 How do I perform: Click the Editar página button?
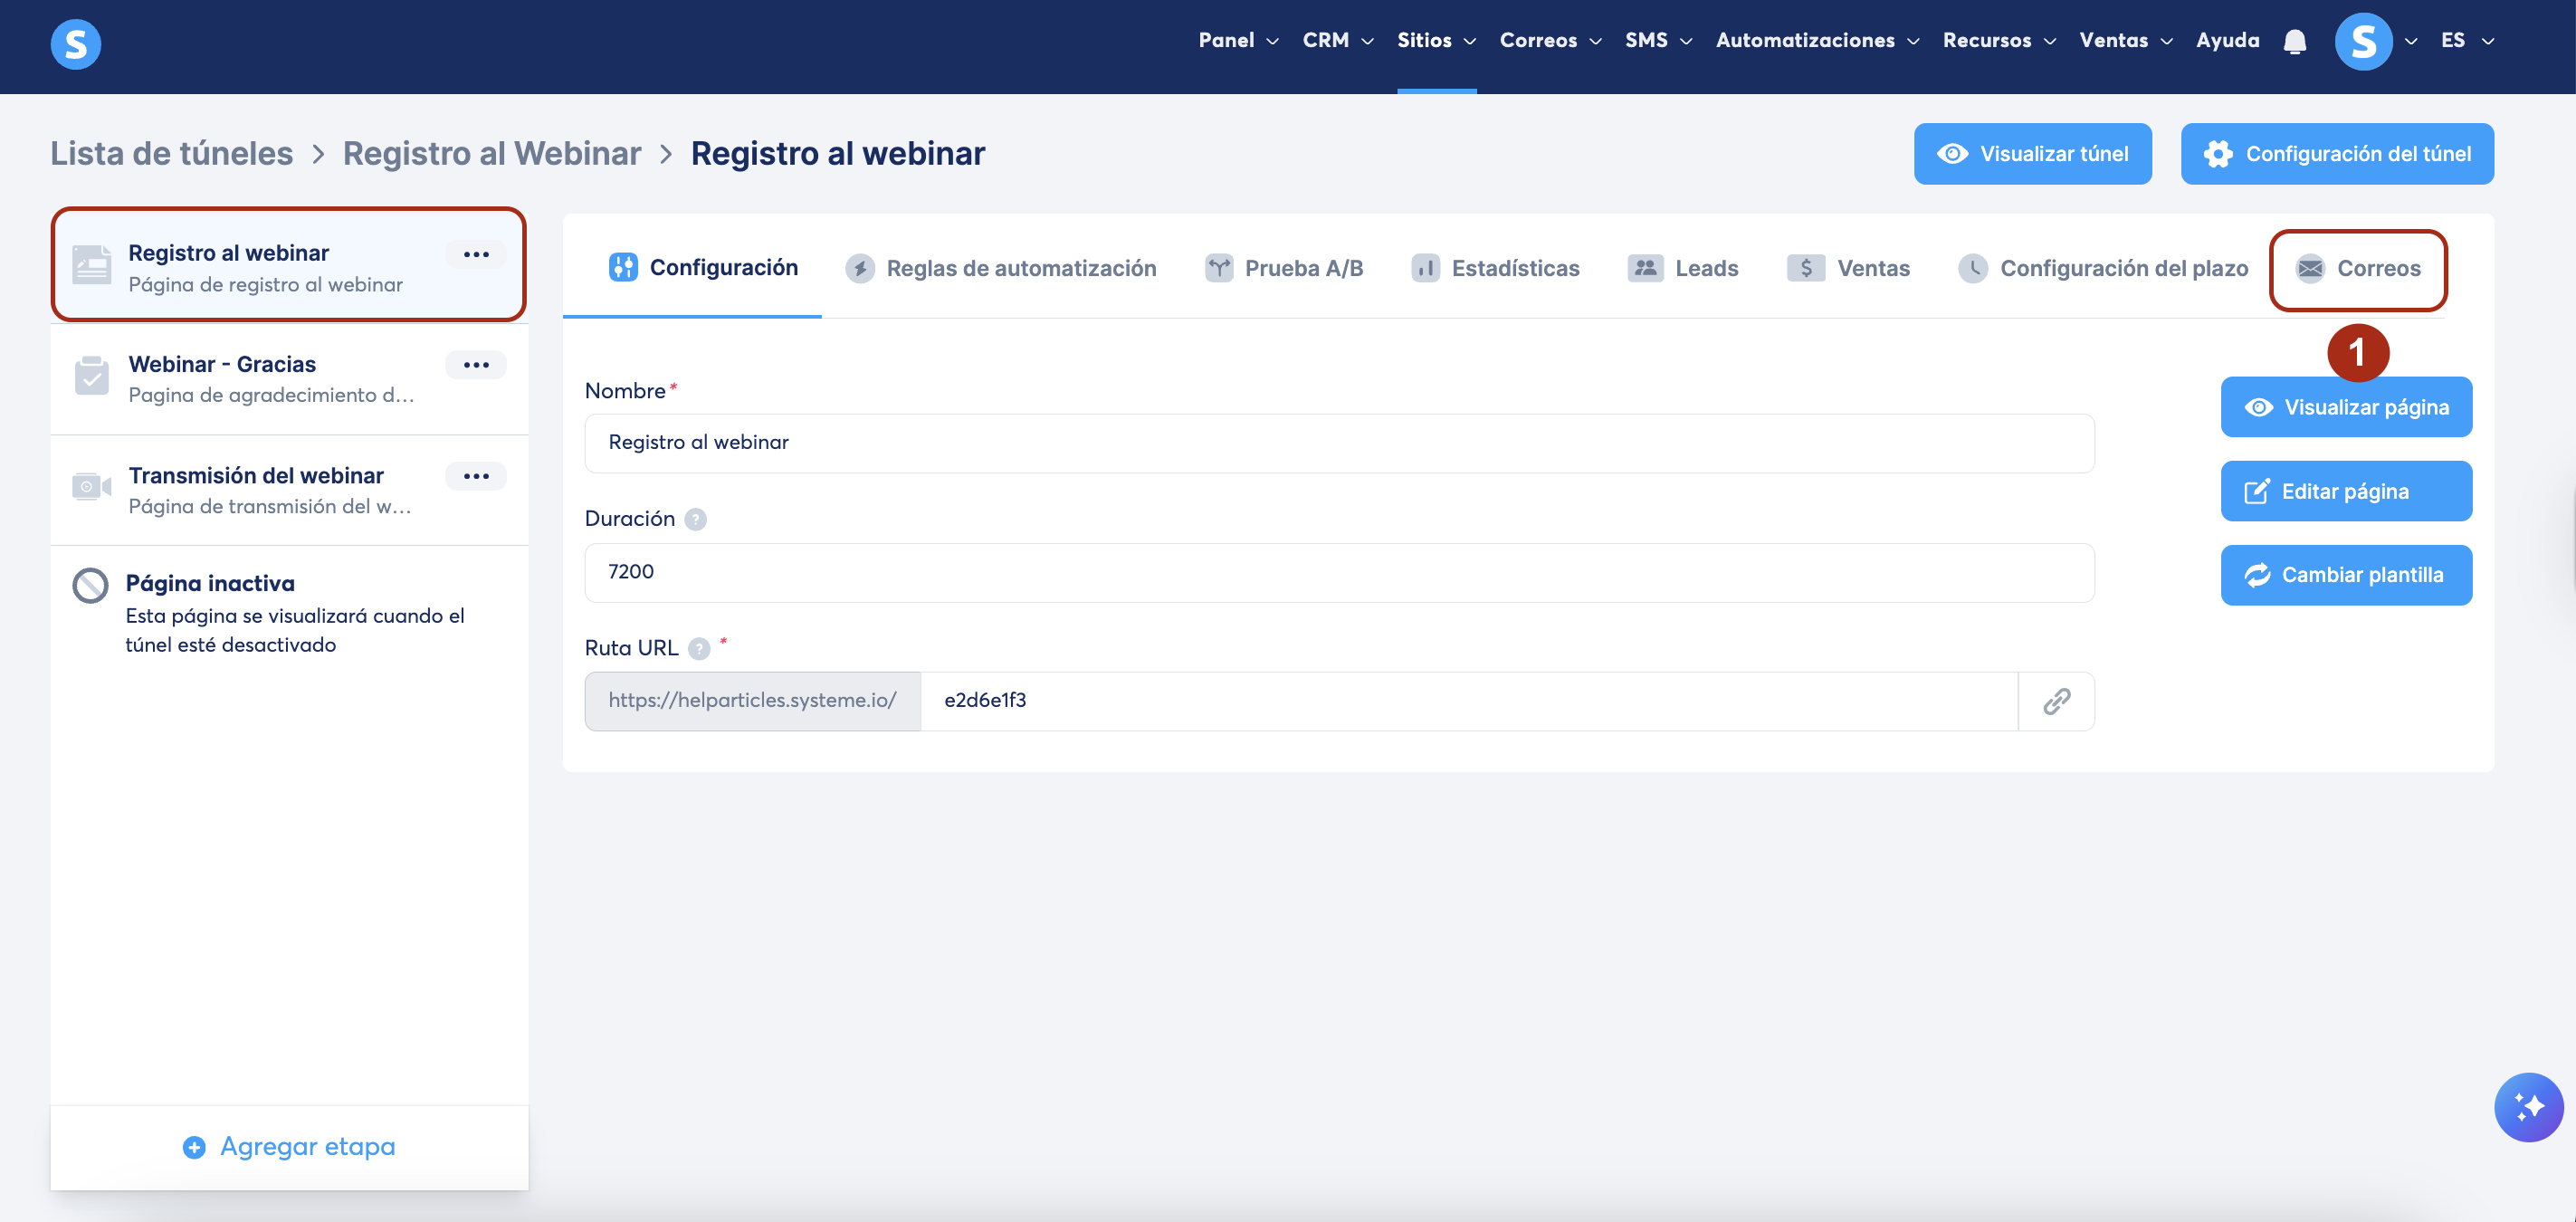[x=2345, y=491]
